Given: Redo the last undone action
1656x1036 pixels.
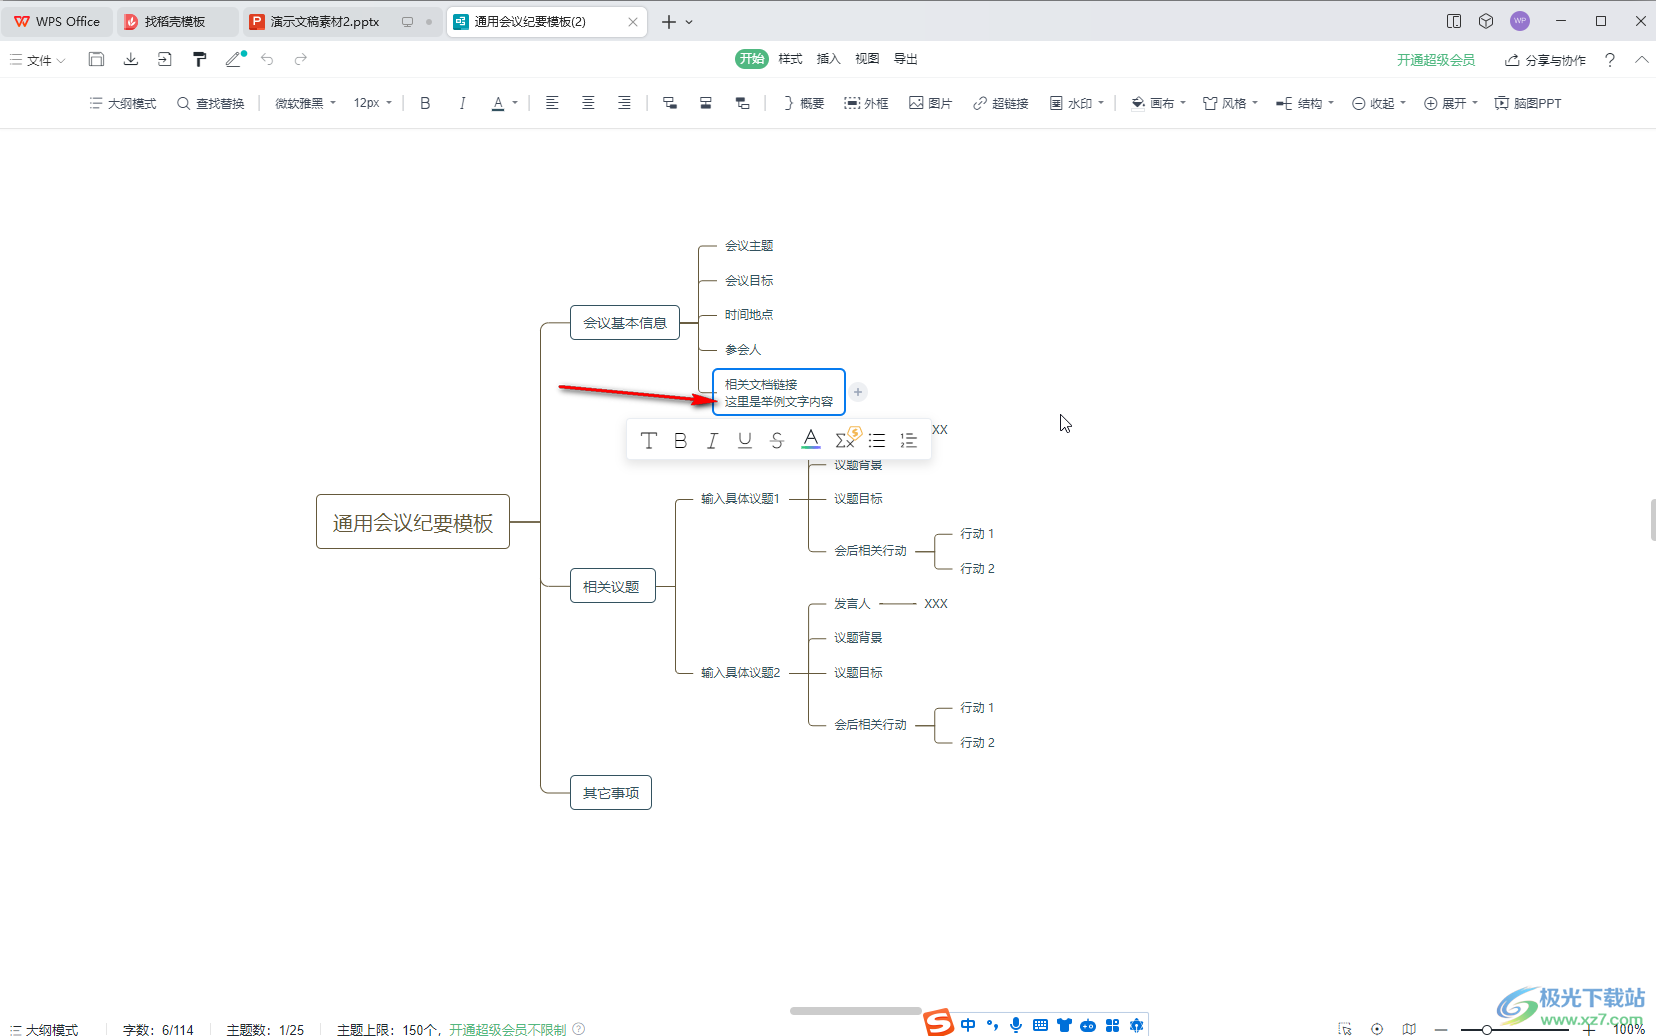Looking at the screenshot, I should pyautogui.click(x=301, y=59).
